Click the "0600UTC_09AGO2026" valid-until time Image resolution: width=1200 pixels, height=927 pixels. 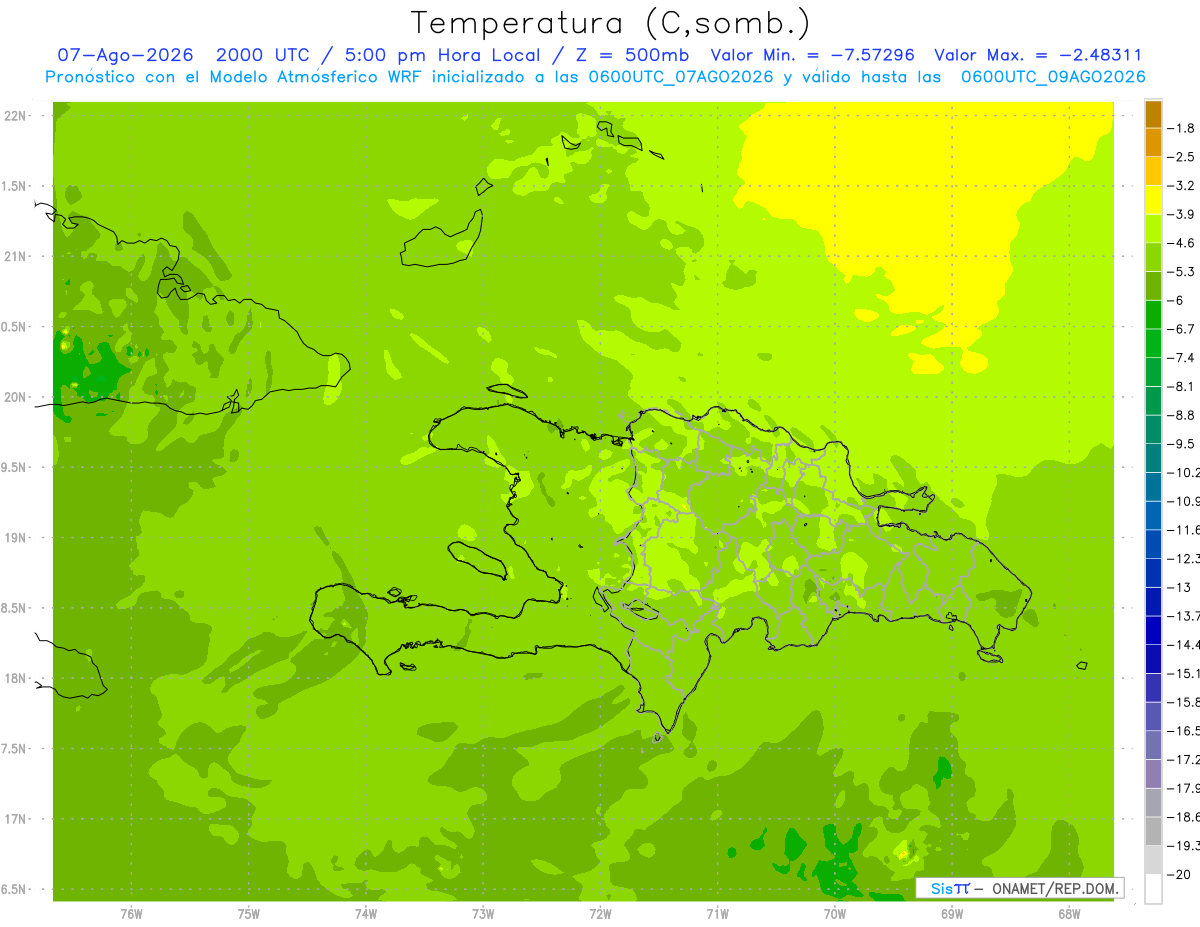[1053, 77]
